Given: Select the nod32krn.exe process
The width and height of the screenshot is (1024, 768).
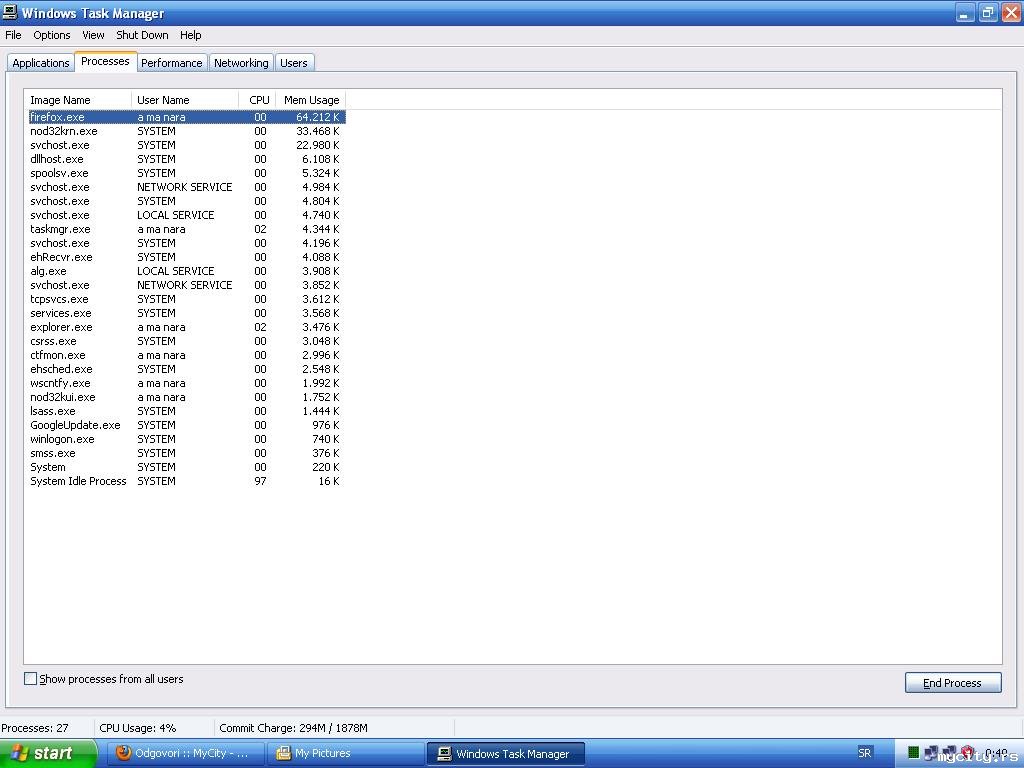Looking at the screenshot, I should pyautogui.click(x=186, y=131).
